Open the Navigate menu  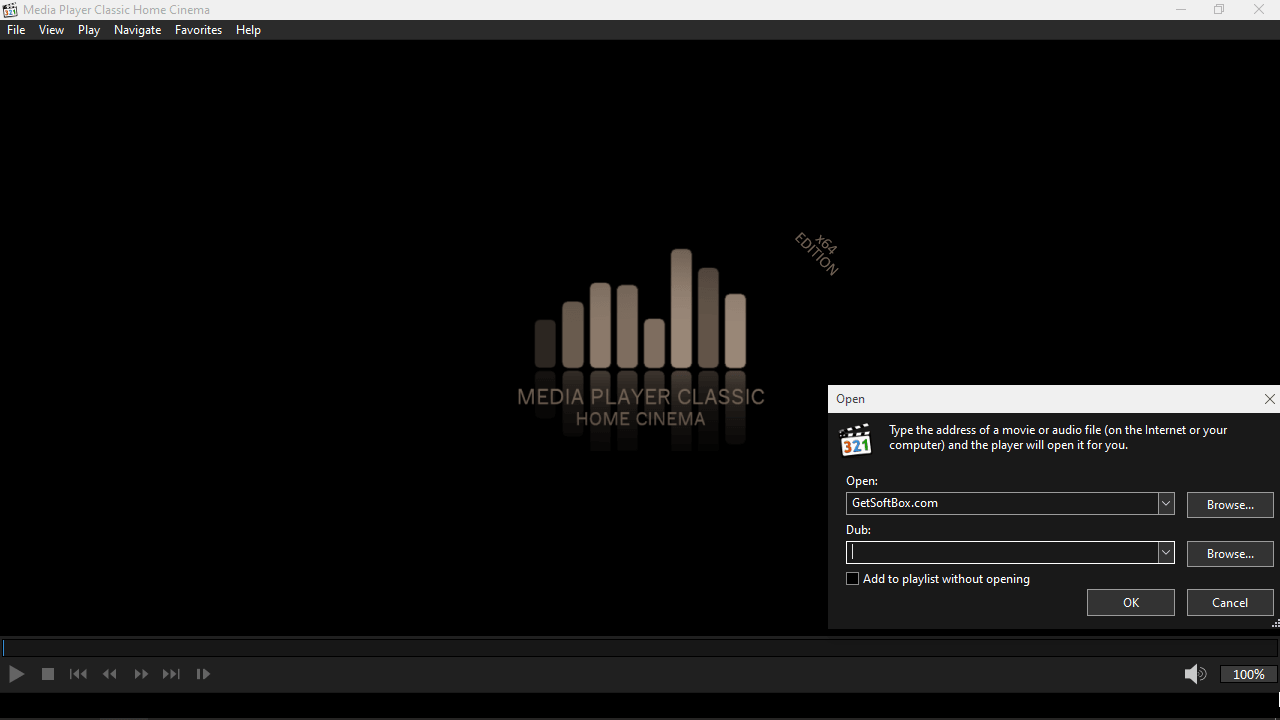138,30
